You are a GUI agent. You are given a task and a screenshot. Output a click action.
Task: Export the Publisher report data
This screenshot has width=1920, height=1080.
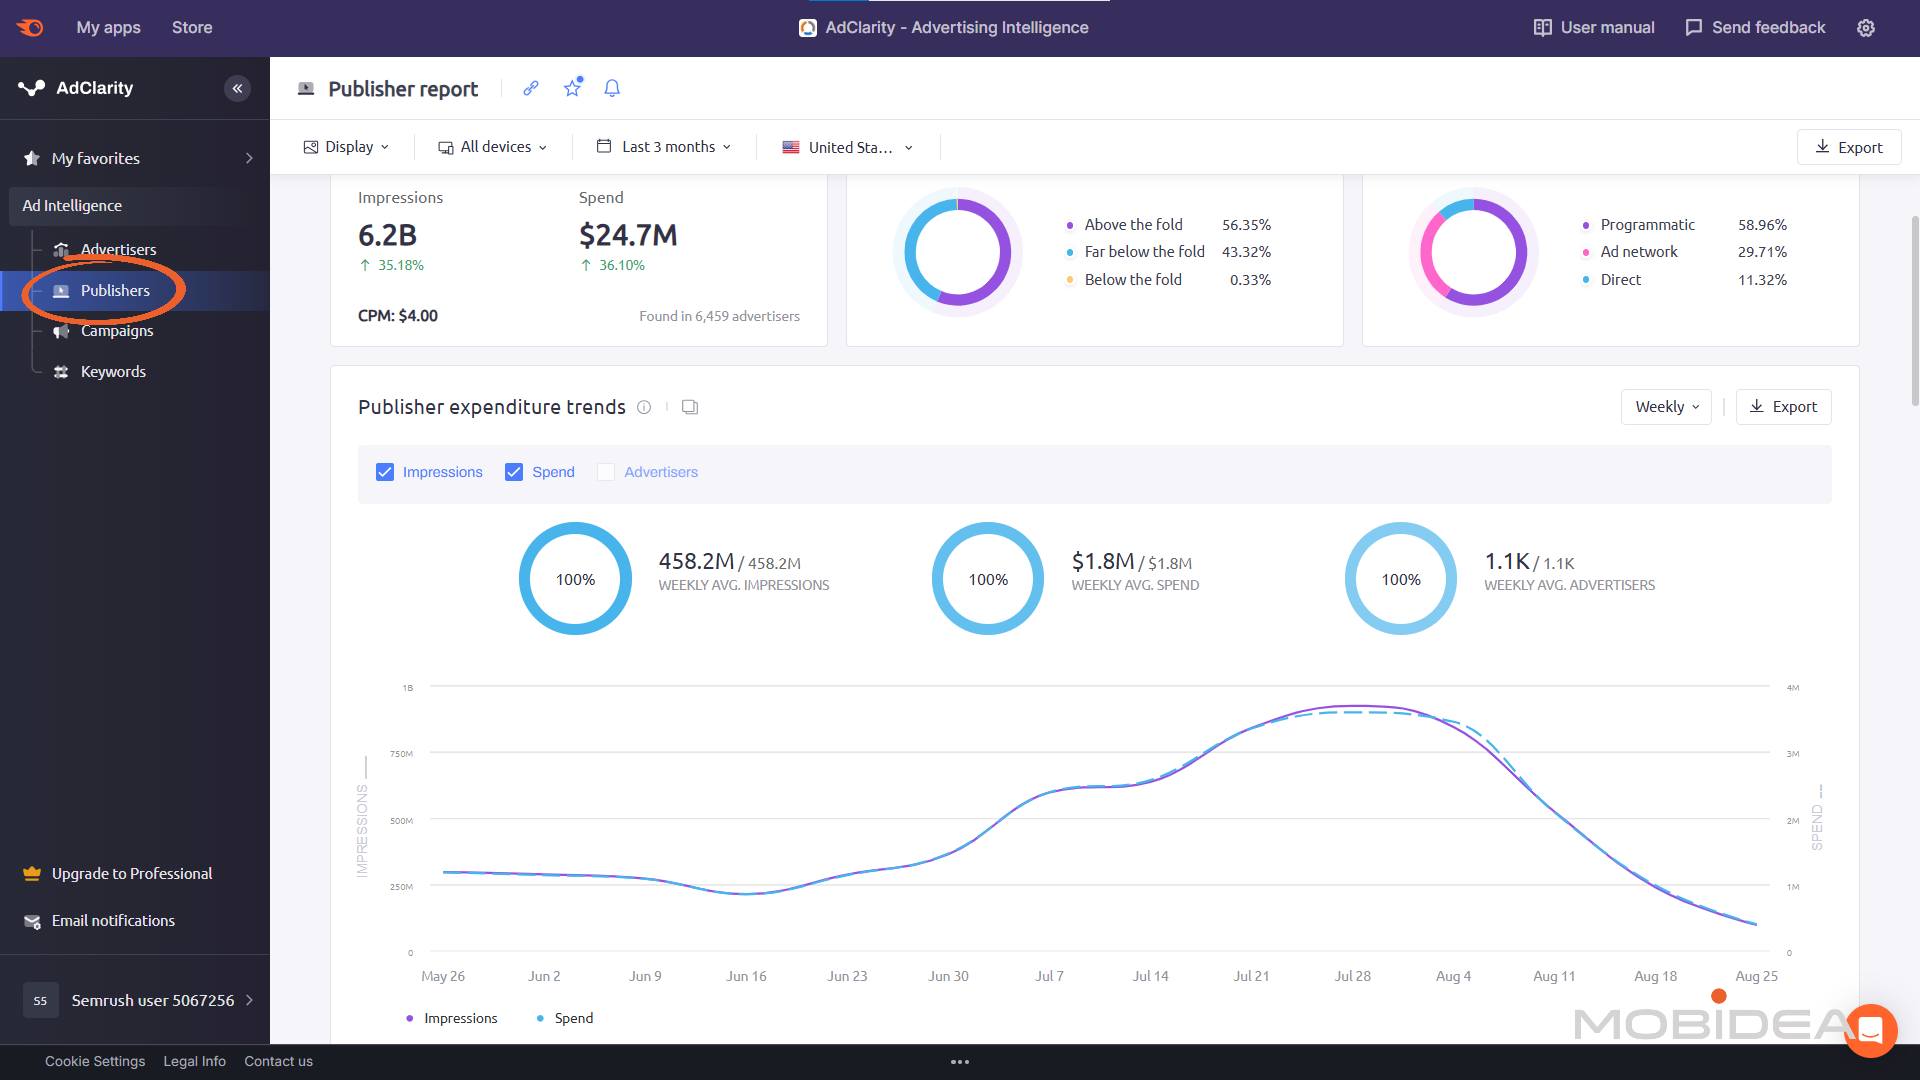(x=1848, y=146)
